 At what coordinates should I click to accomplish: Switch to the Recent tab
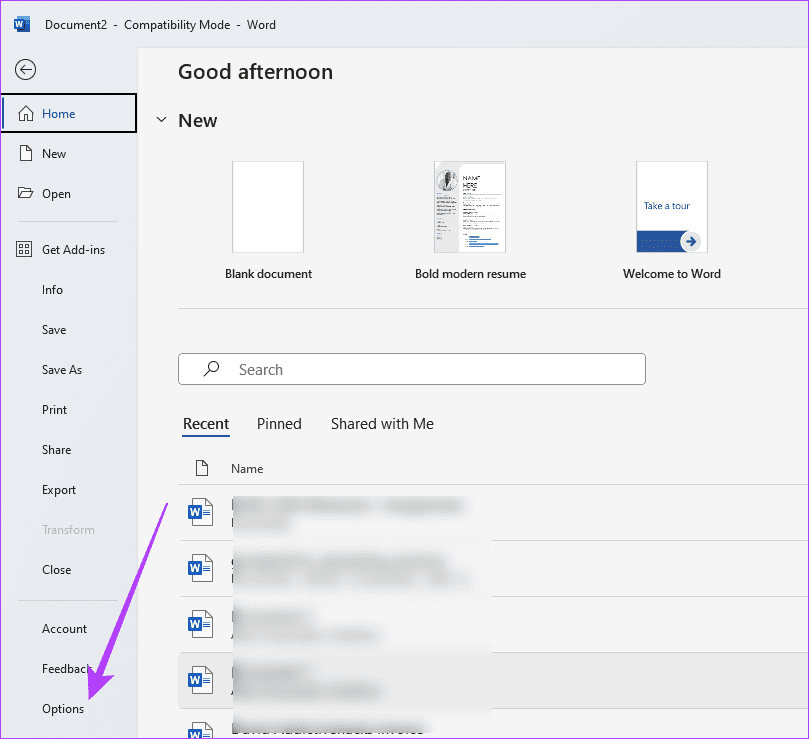[206, 424]
